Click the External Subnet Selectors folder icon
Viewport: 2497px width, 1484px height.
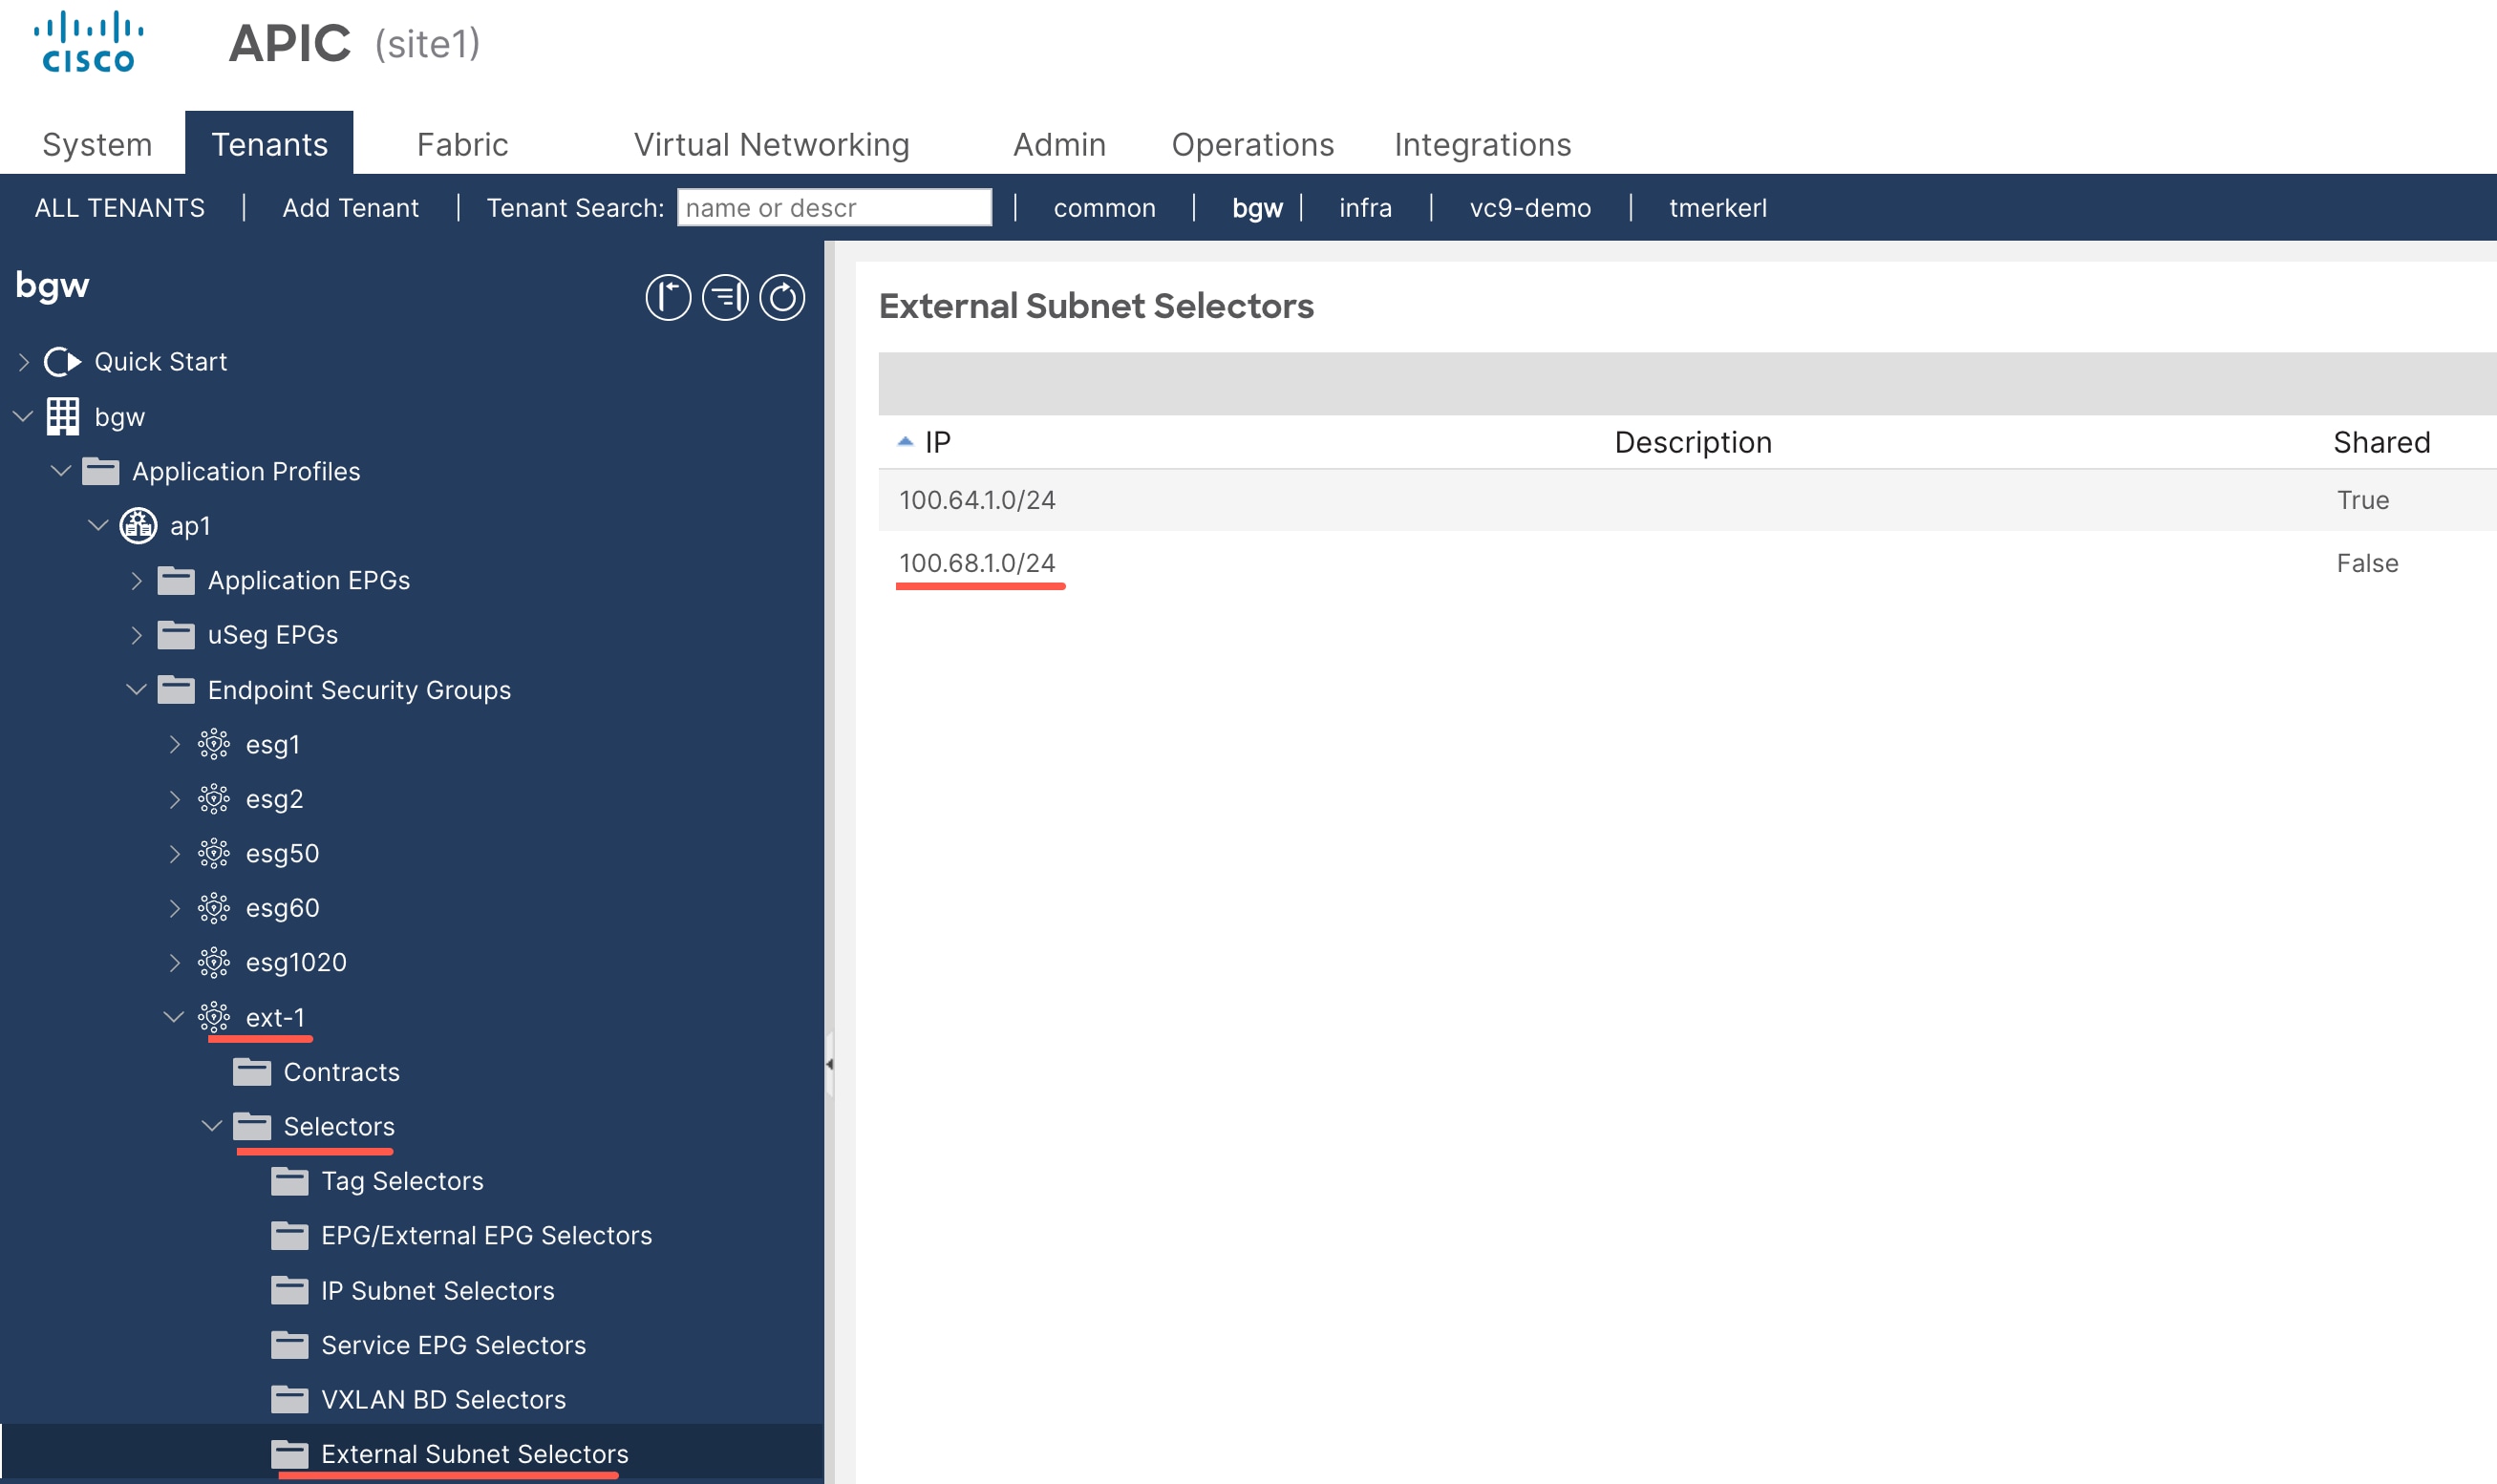[x=290, y=1454]
